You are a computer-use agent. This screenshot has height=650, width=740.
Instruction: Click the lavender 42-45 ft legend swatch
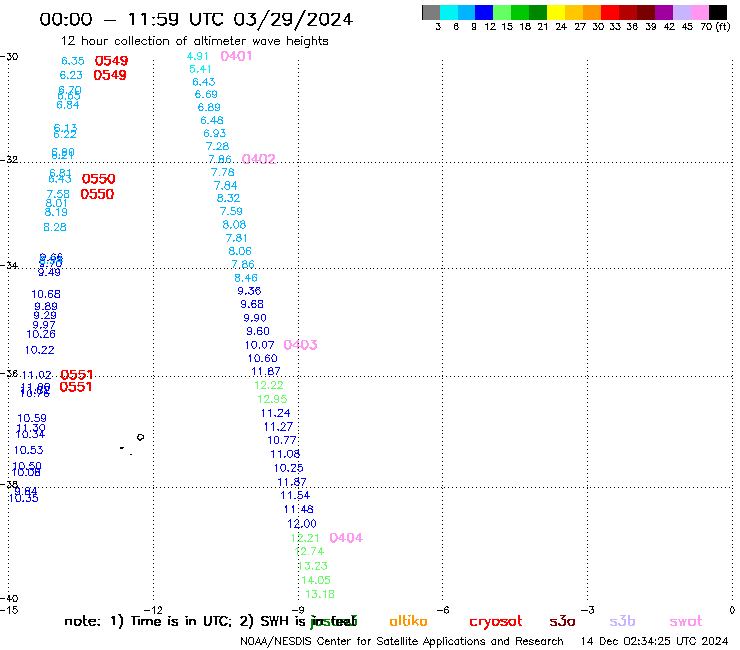681,12
